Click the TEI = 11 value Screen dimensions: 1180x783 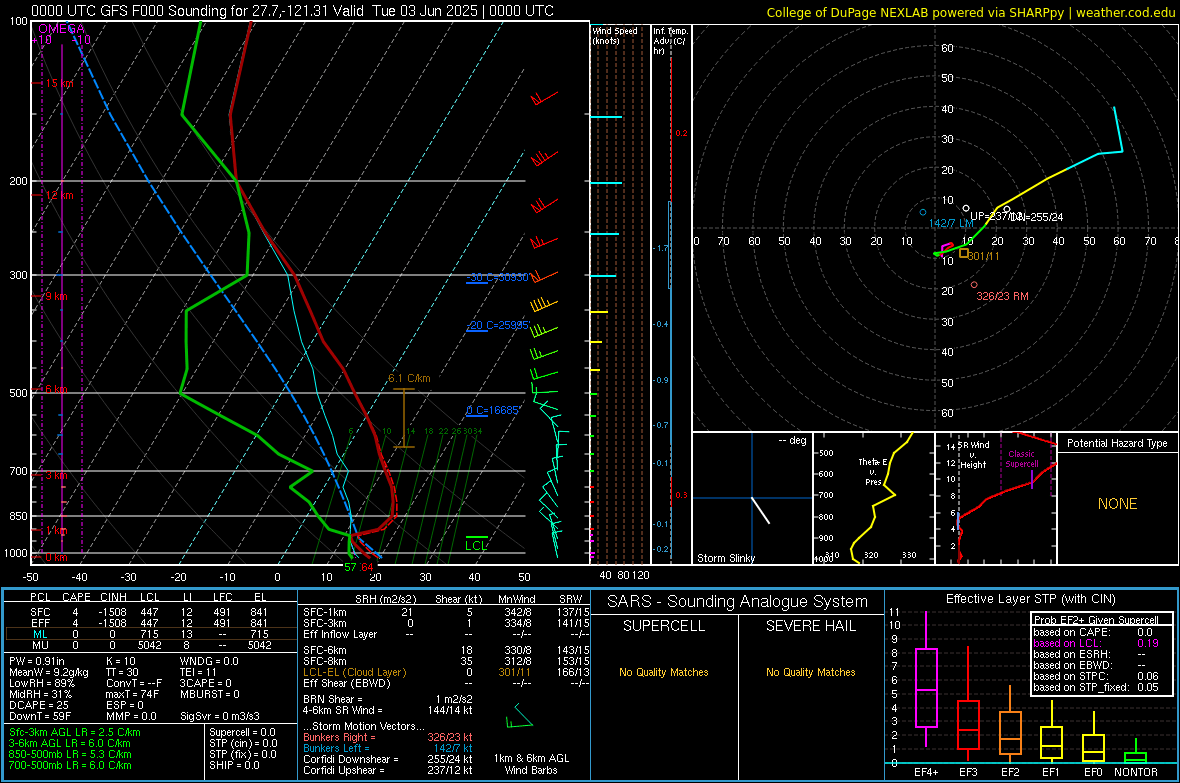click(198, 672)
